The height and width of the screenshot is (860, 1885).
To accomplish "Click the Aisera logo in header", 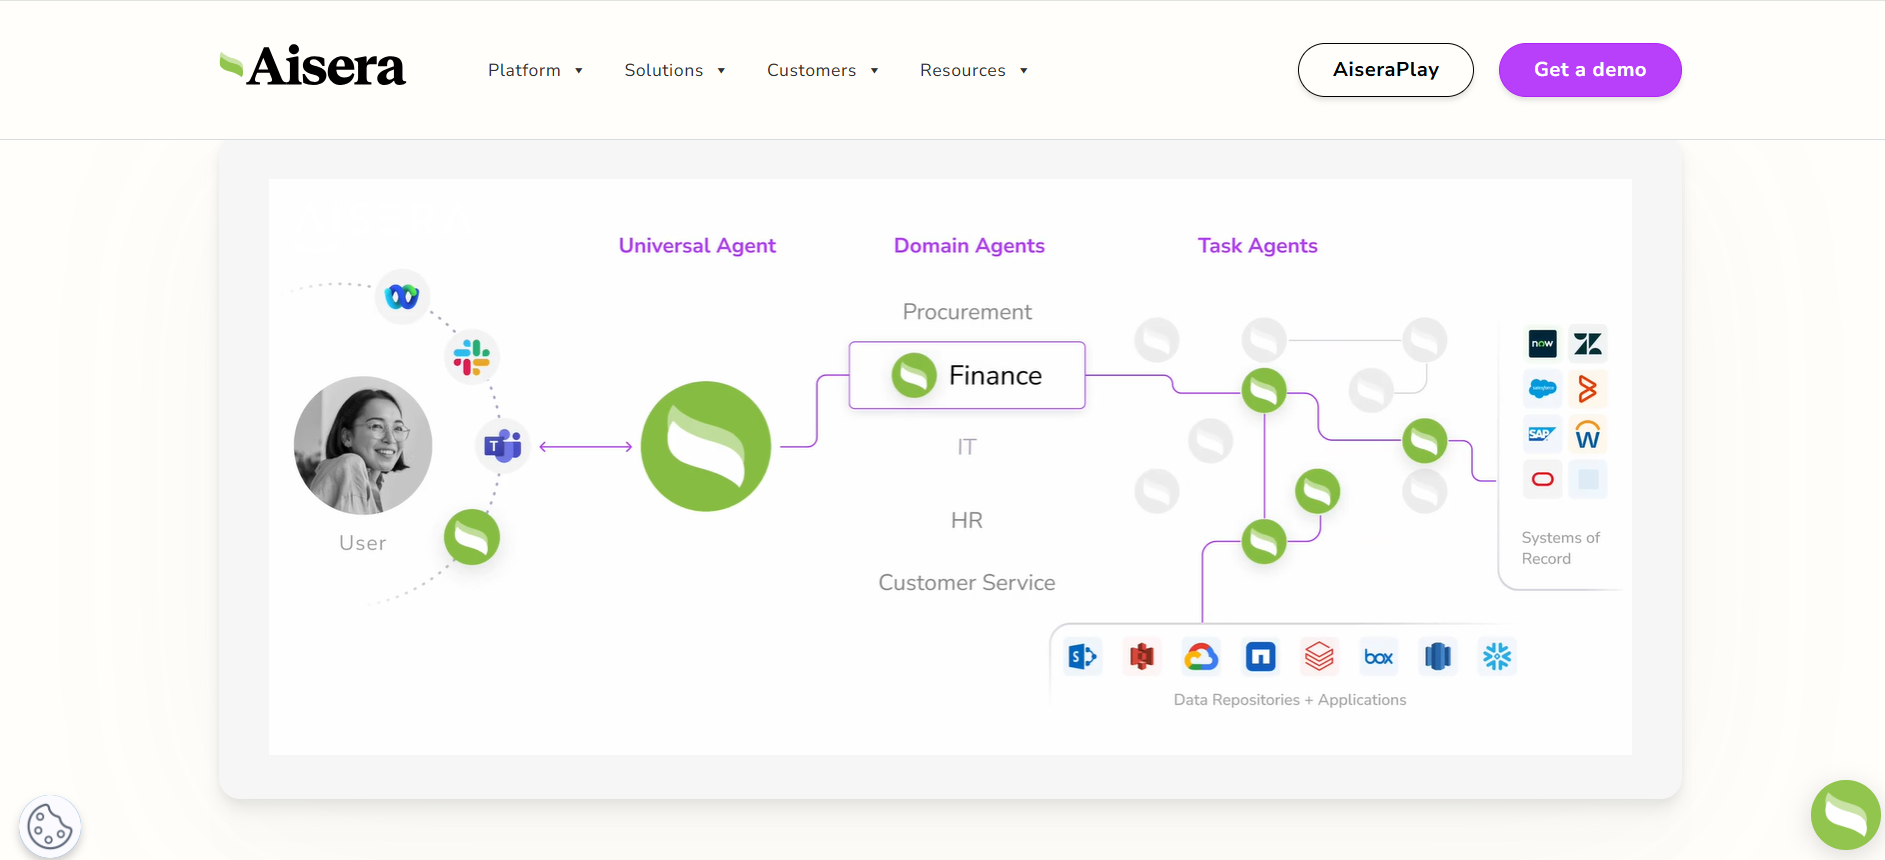I will tap(313, 67).
